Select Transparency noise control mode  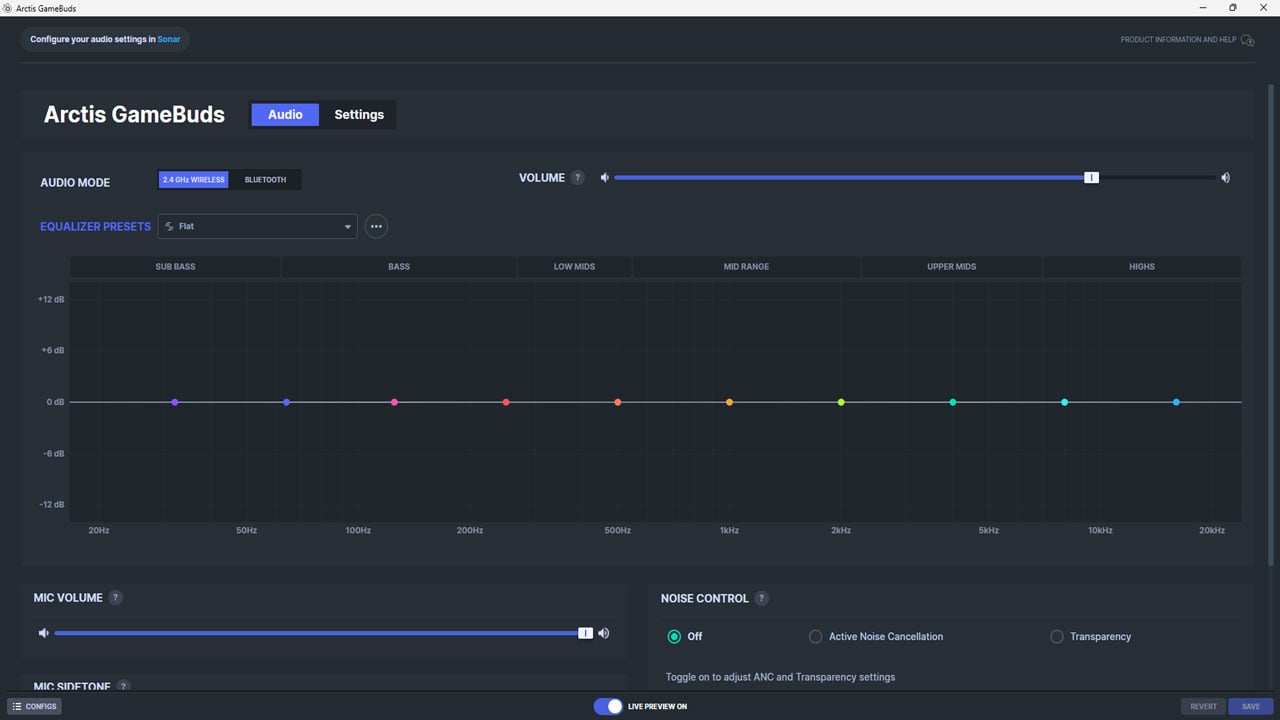tap(1057, 637)
